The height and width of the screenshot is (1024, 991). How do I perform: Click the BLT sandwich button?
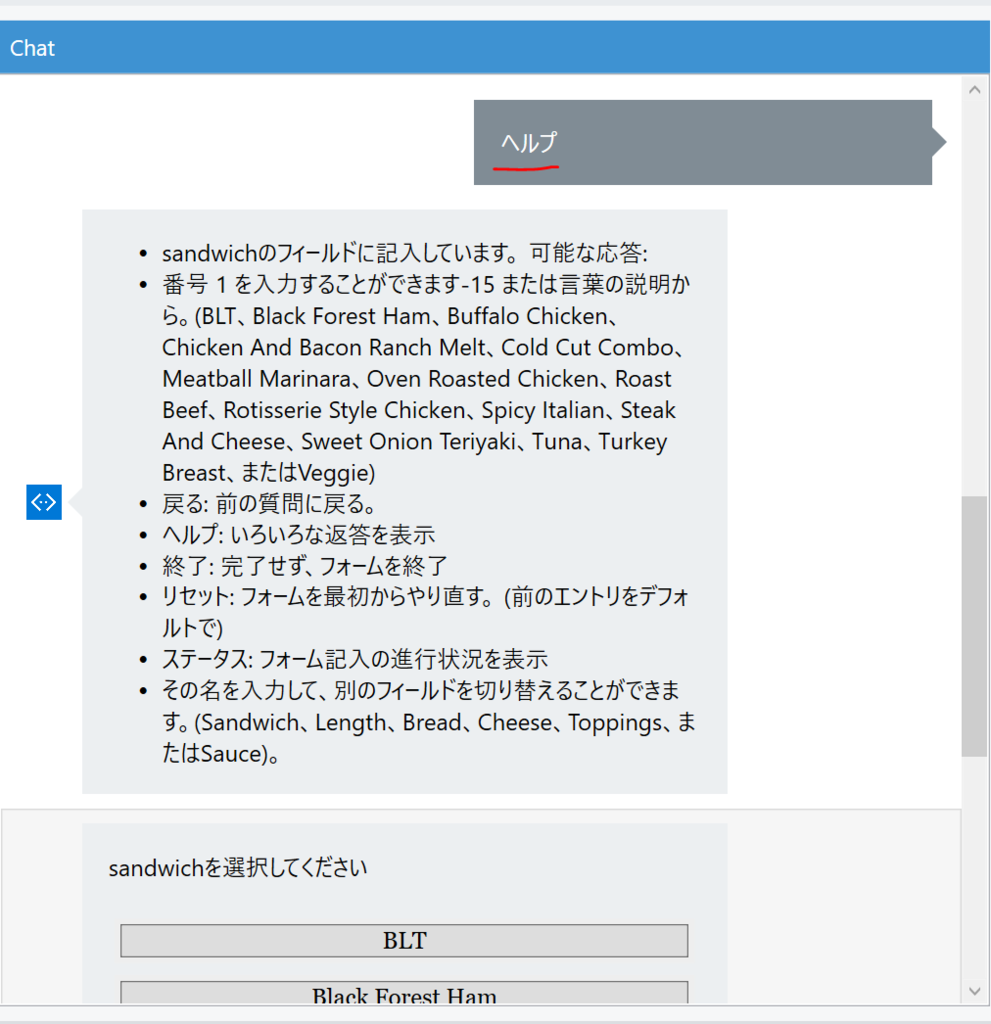[404, 940]
